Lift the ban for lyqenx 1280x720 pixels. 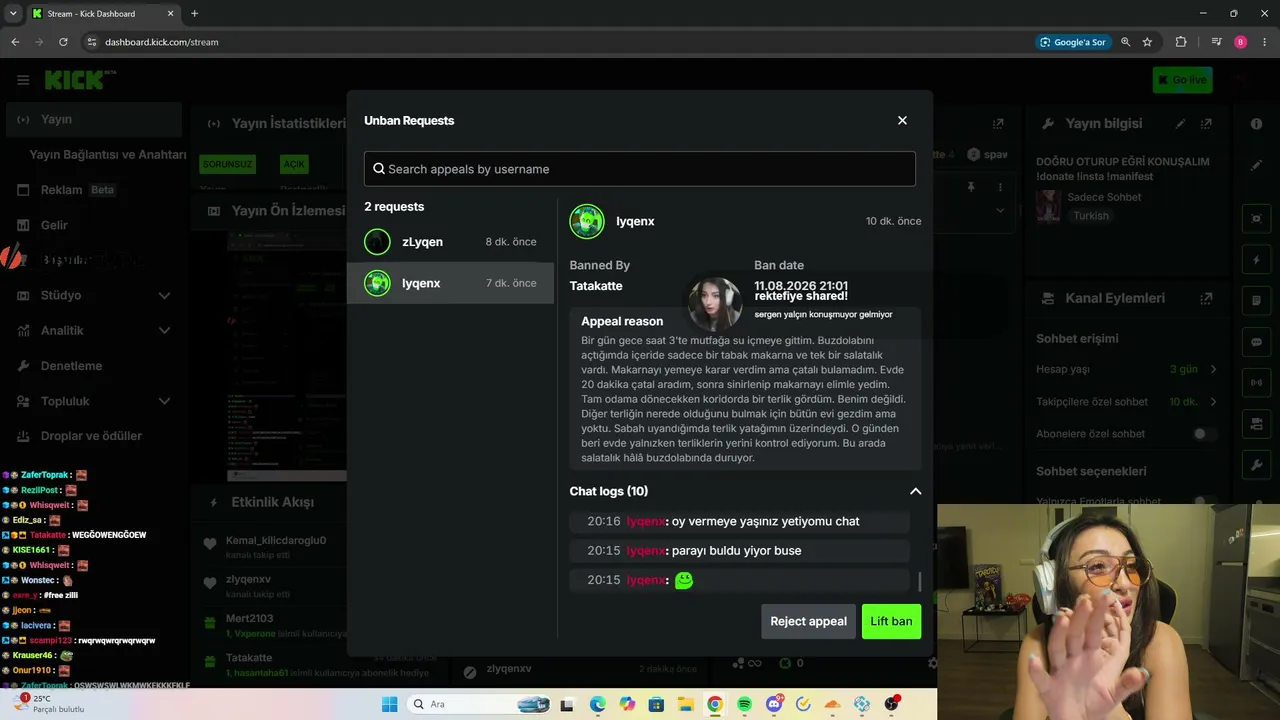coord(891,621)
